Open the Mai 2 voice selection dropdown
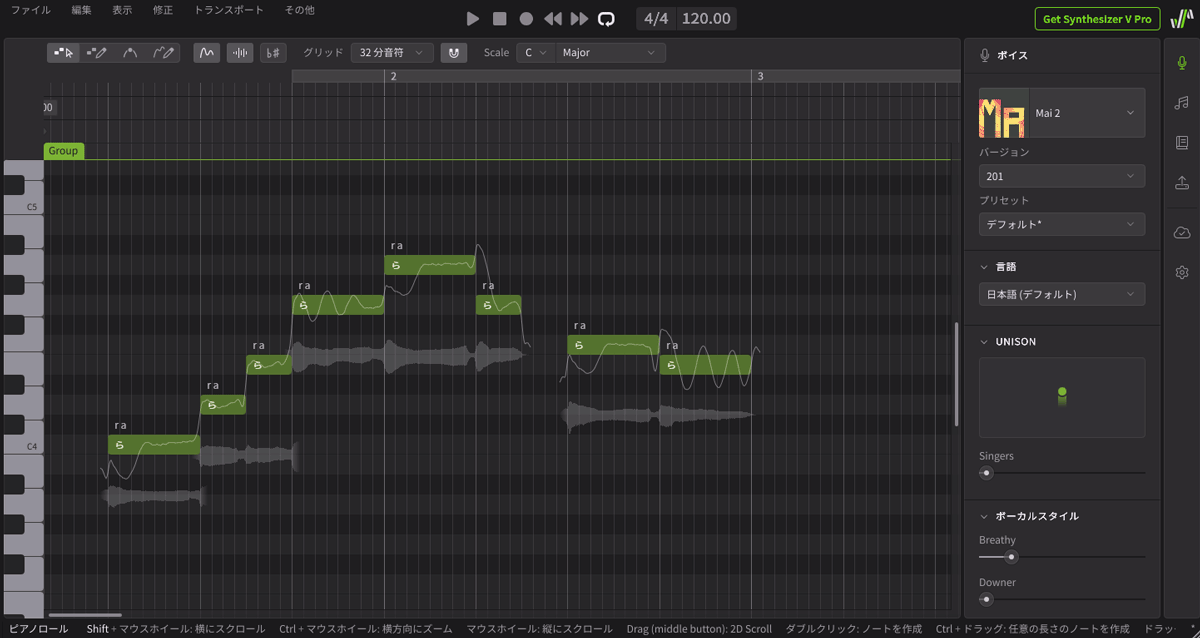1200x638 pixels. [x=1087, y=113]
